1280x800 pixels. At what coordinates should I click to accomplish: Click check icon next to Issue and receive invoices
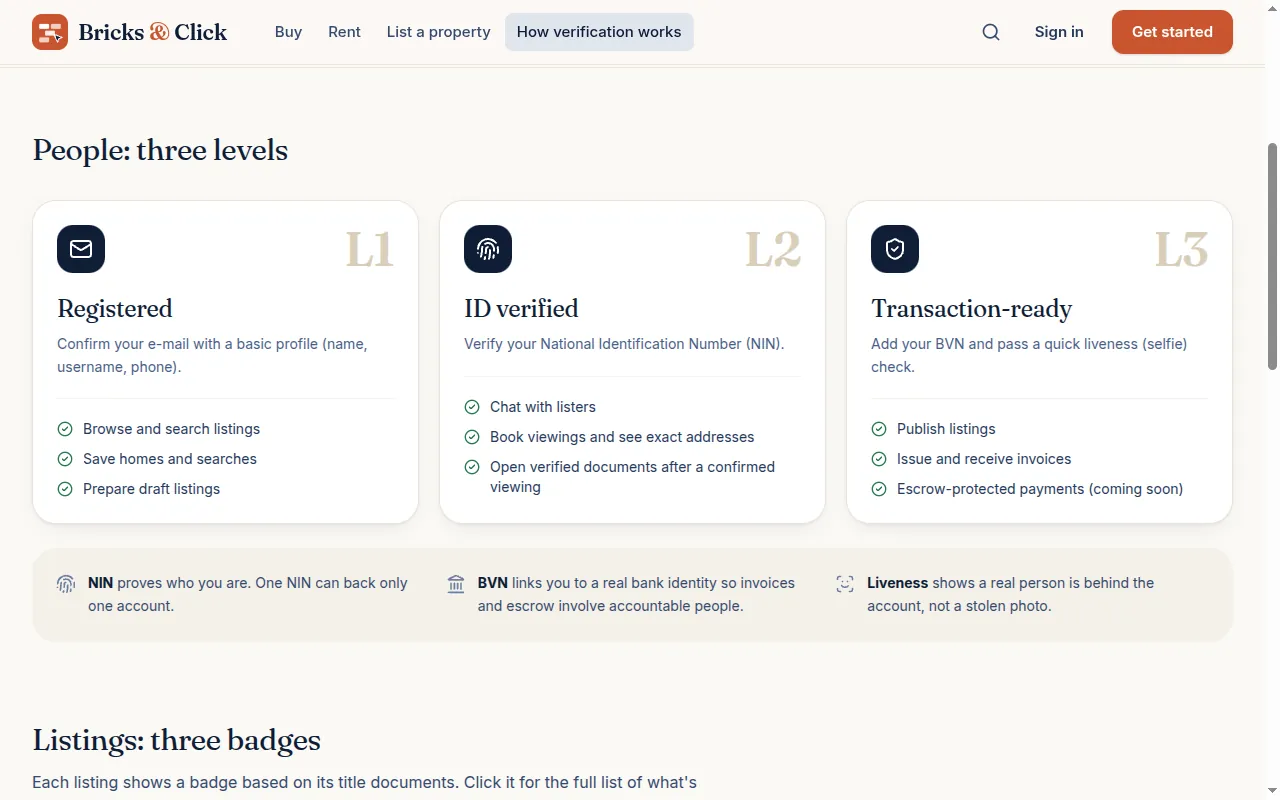click(x=879, y=459)
